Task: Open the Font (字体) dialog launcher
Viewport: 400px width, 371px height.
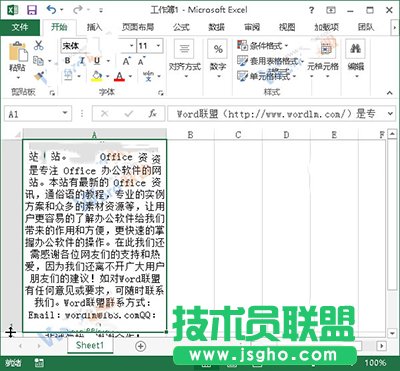Action: click(x=161, y=93)
